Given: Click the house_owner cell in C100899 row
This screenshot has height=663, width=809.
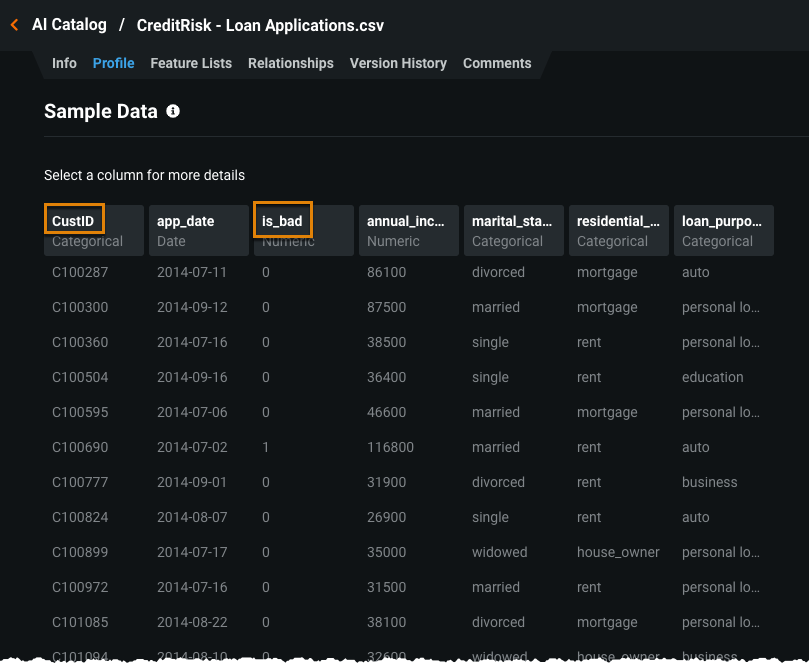Looking at the screenshot, I should tap(618, 552).
